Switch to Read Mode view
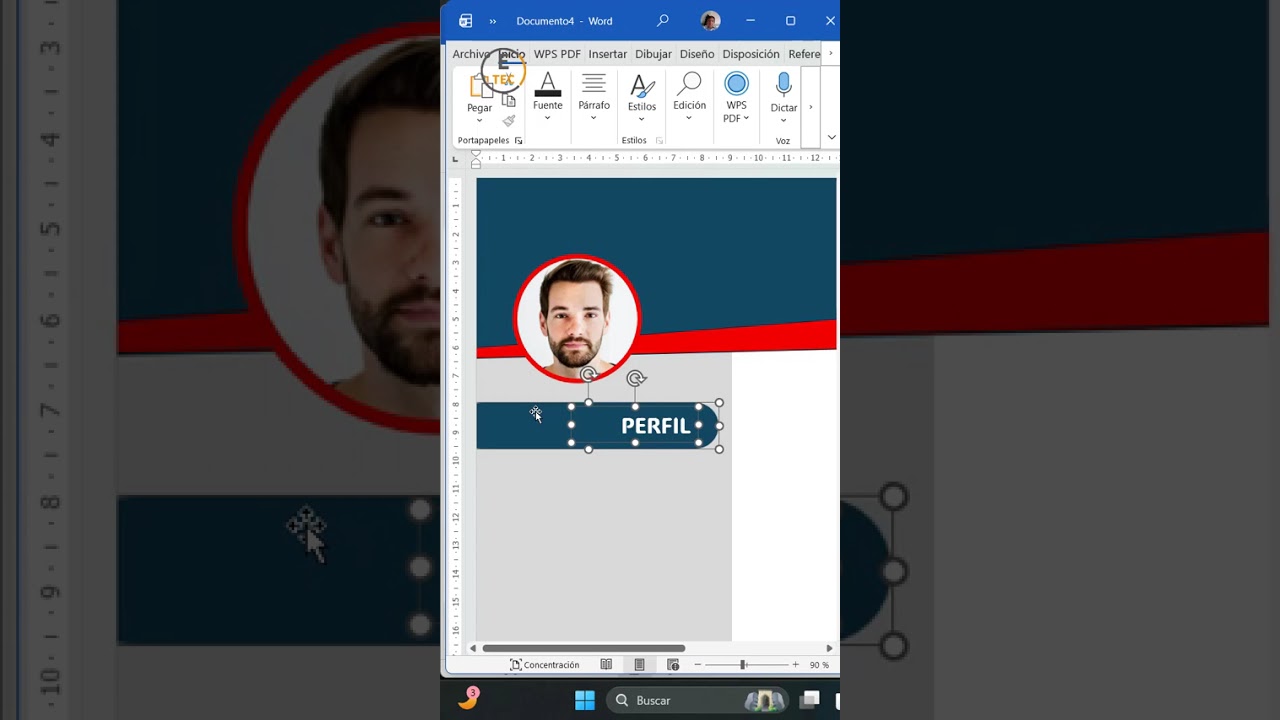 (x=606, y=665)
